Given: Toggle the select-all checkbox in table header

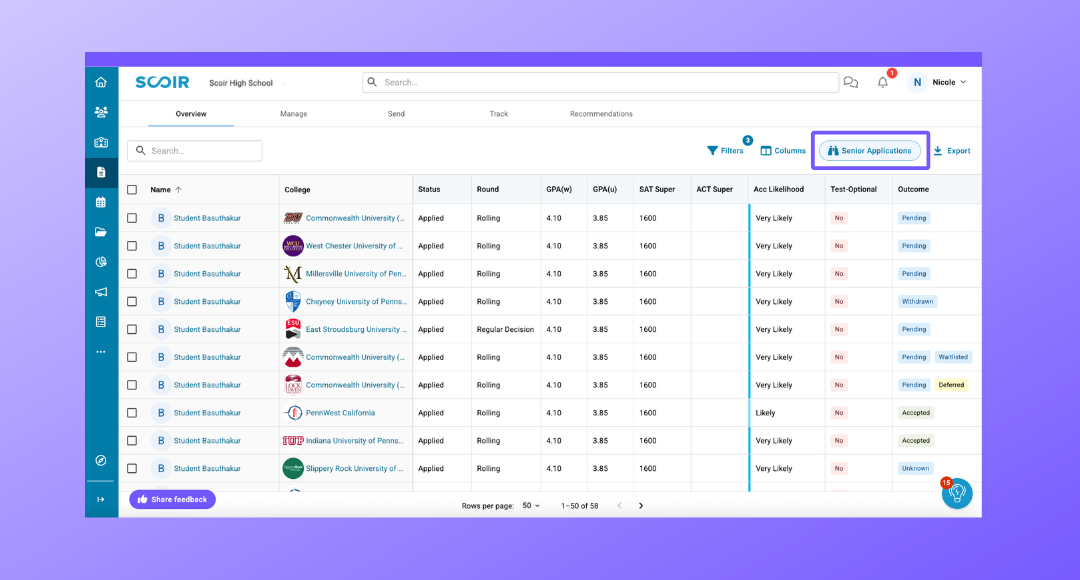Looking at the screenshot, I should [x=132, y=189].
